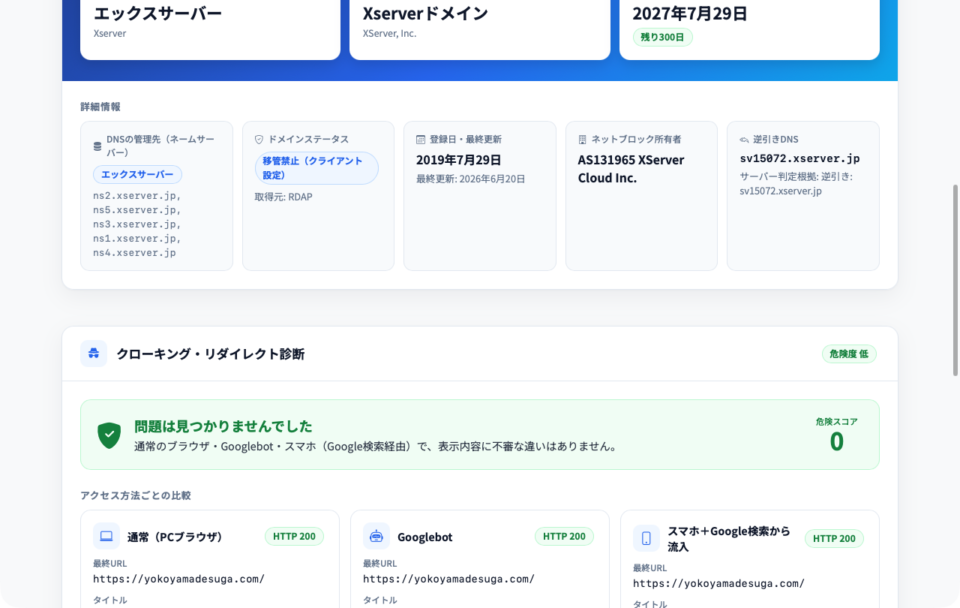Click the 詳細情報 section label

tap(100, 107)
